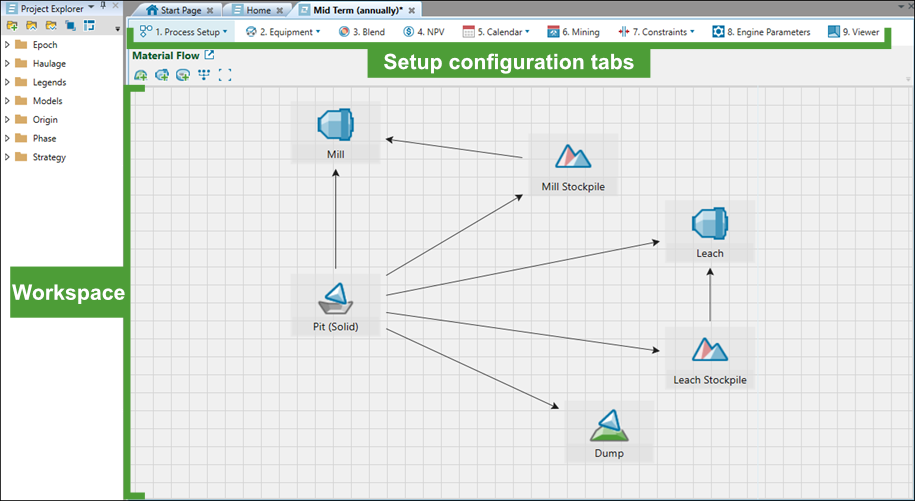Select the Dump node in the flow diagram
The width and height of the screenshot is (915, 501).
609,432
